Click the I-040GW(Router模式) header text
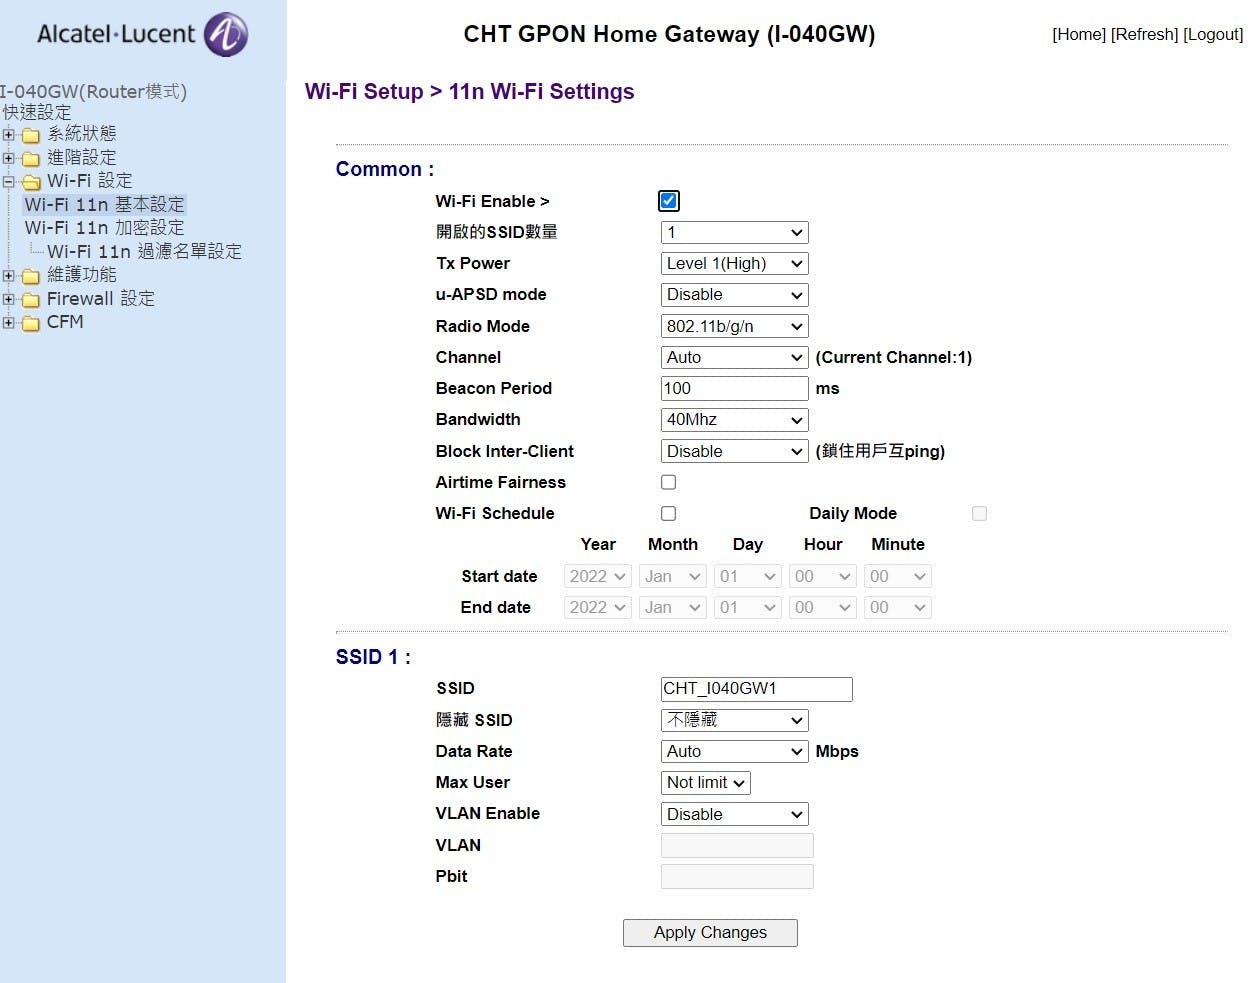The width and height of the screenshot is (1252, 983). [93, 91]
